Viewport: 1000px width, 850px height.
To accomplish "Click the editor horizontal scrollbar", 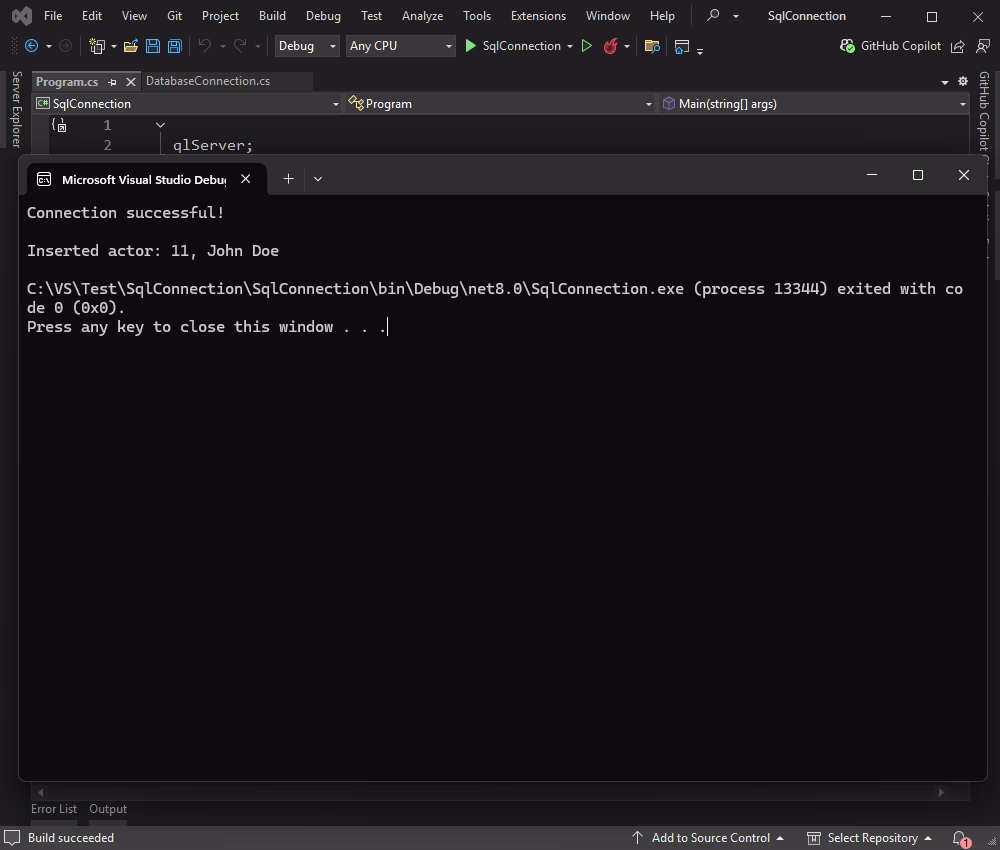I will 490,792.
